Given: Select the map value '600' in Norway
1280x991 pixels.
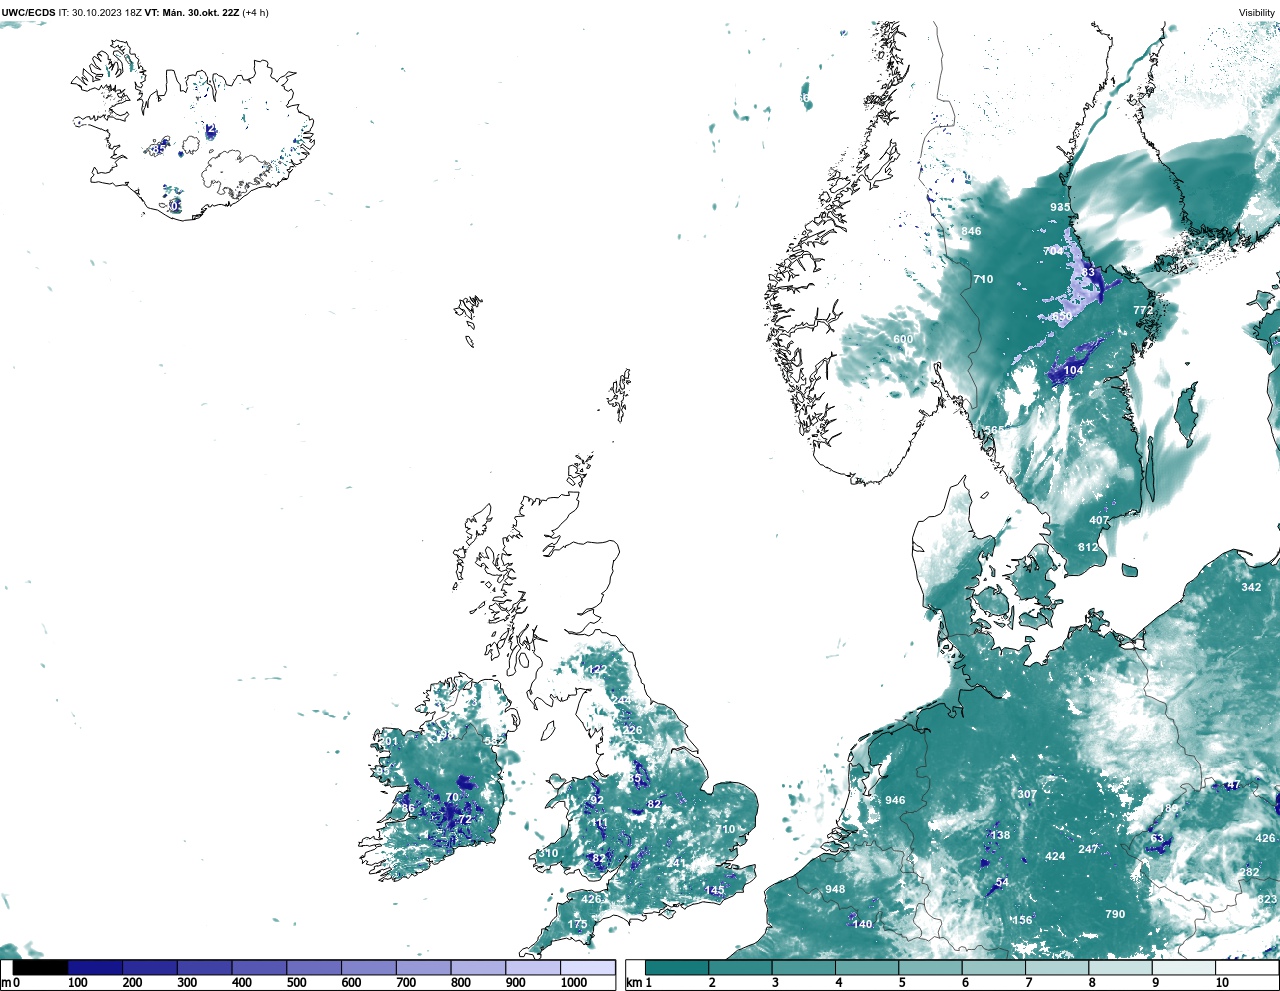Looking at the screenshot, I should coord(903,339).
